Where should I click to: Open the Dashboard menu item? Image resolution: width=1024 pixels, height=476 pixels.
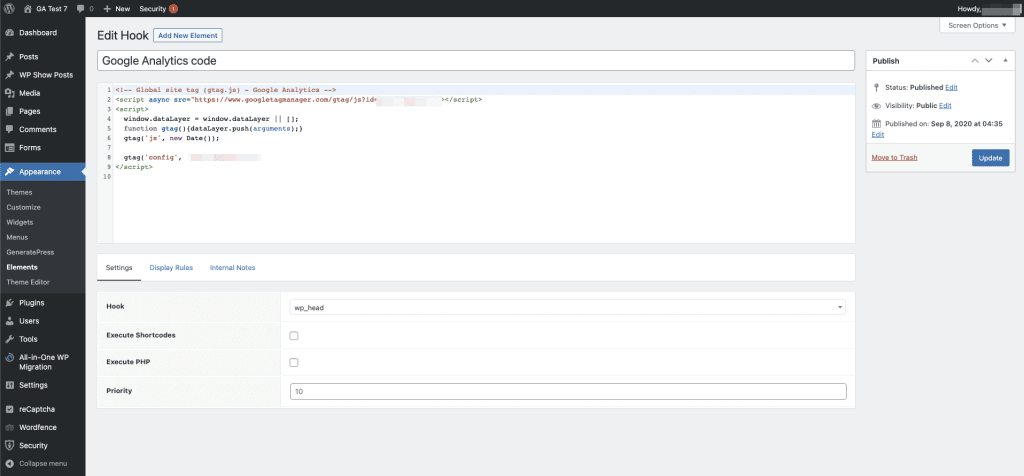(x=38, y=33)
